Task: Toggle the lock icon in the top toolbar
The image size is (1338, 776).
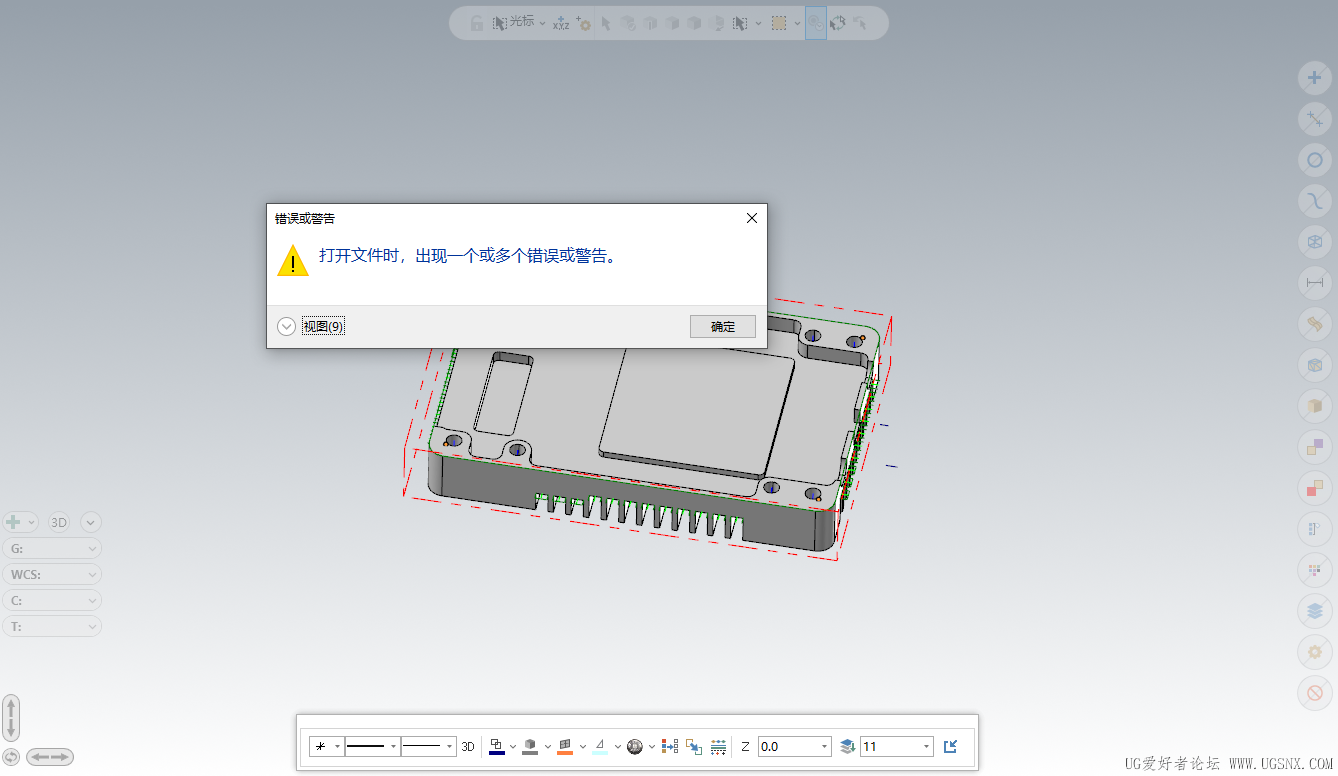Action: (477, 22)
